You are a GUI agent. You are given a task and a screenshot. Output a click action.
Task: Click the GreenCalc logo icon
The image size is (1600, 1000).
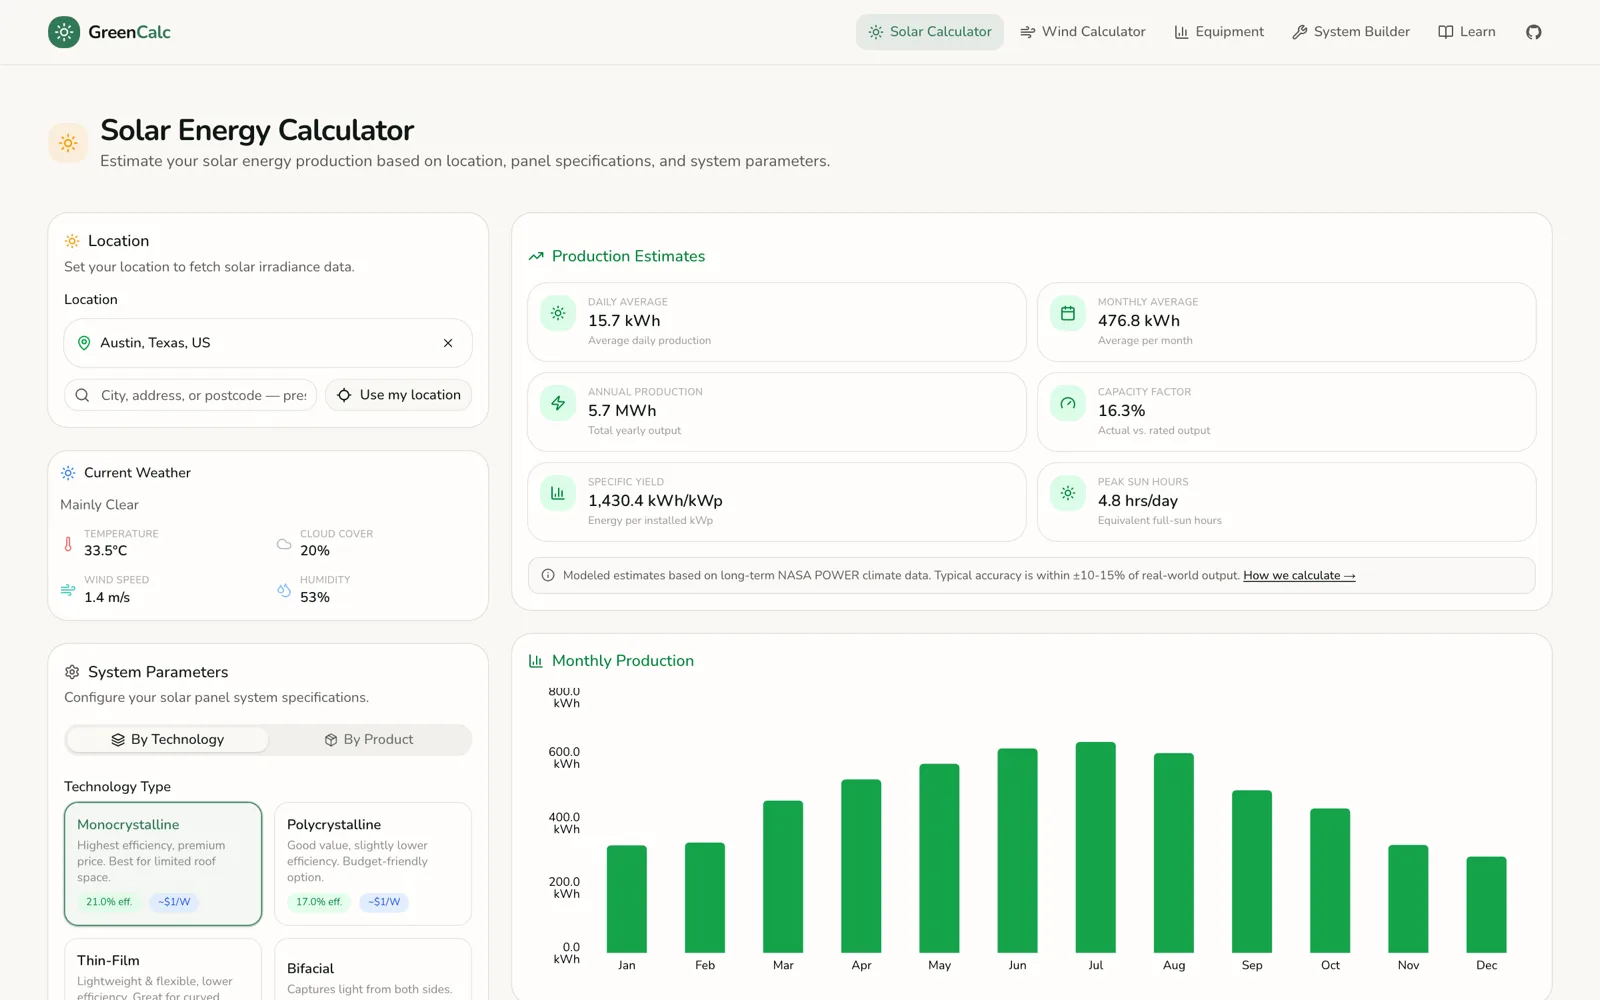[64, 32]
